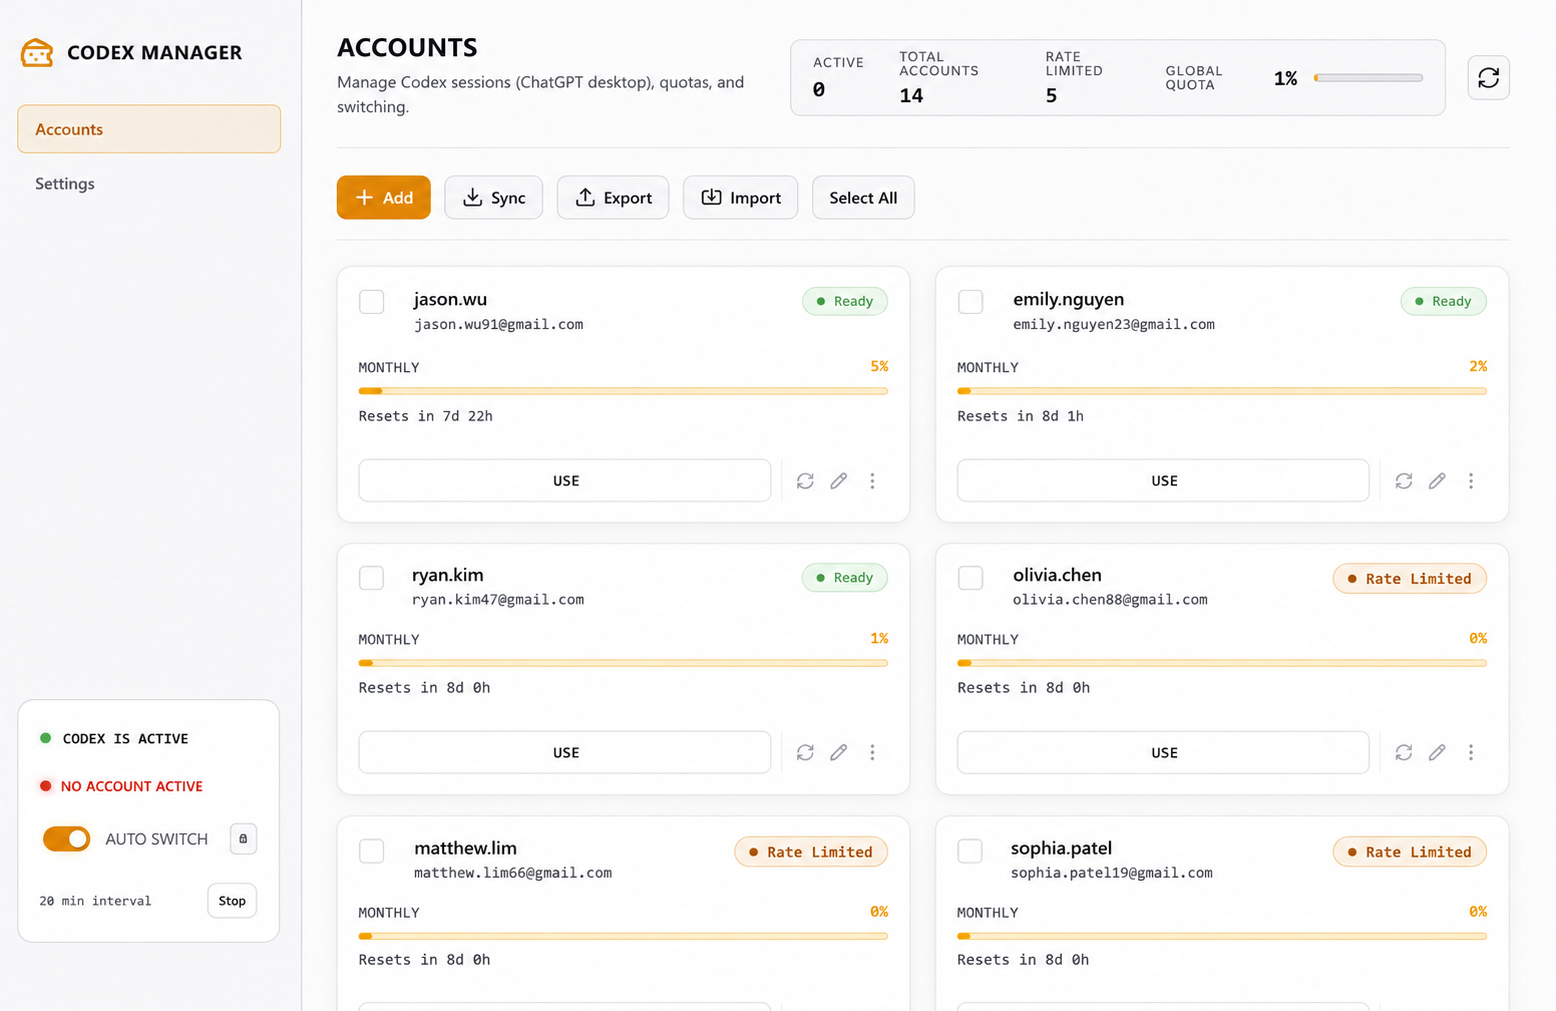Stop the auto switch interval
The width and height of the screenshot is (1556, 1011).
coord(232,901)
